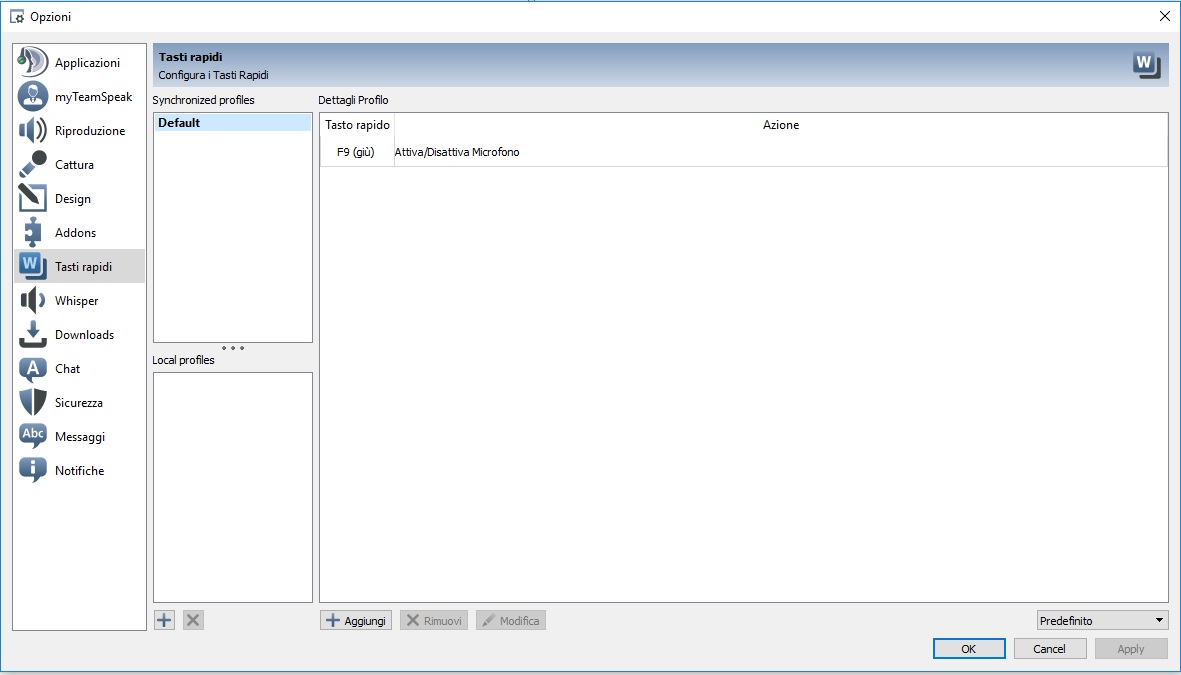Select the Downloads tray icon
The height and width of the screenshot is (675, 1181).
pyautogui.click(x=33, y=335)
